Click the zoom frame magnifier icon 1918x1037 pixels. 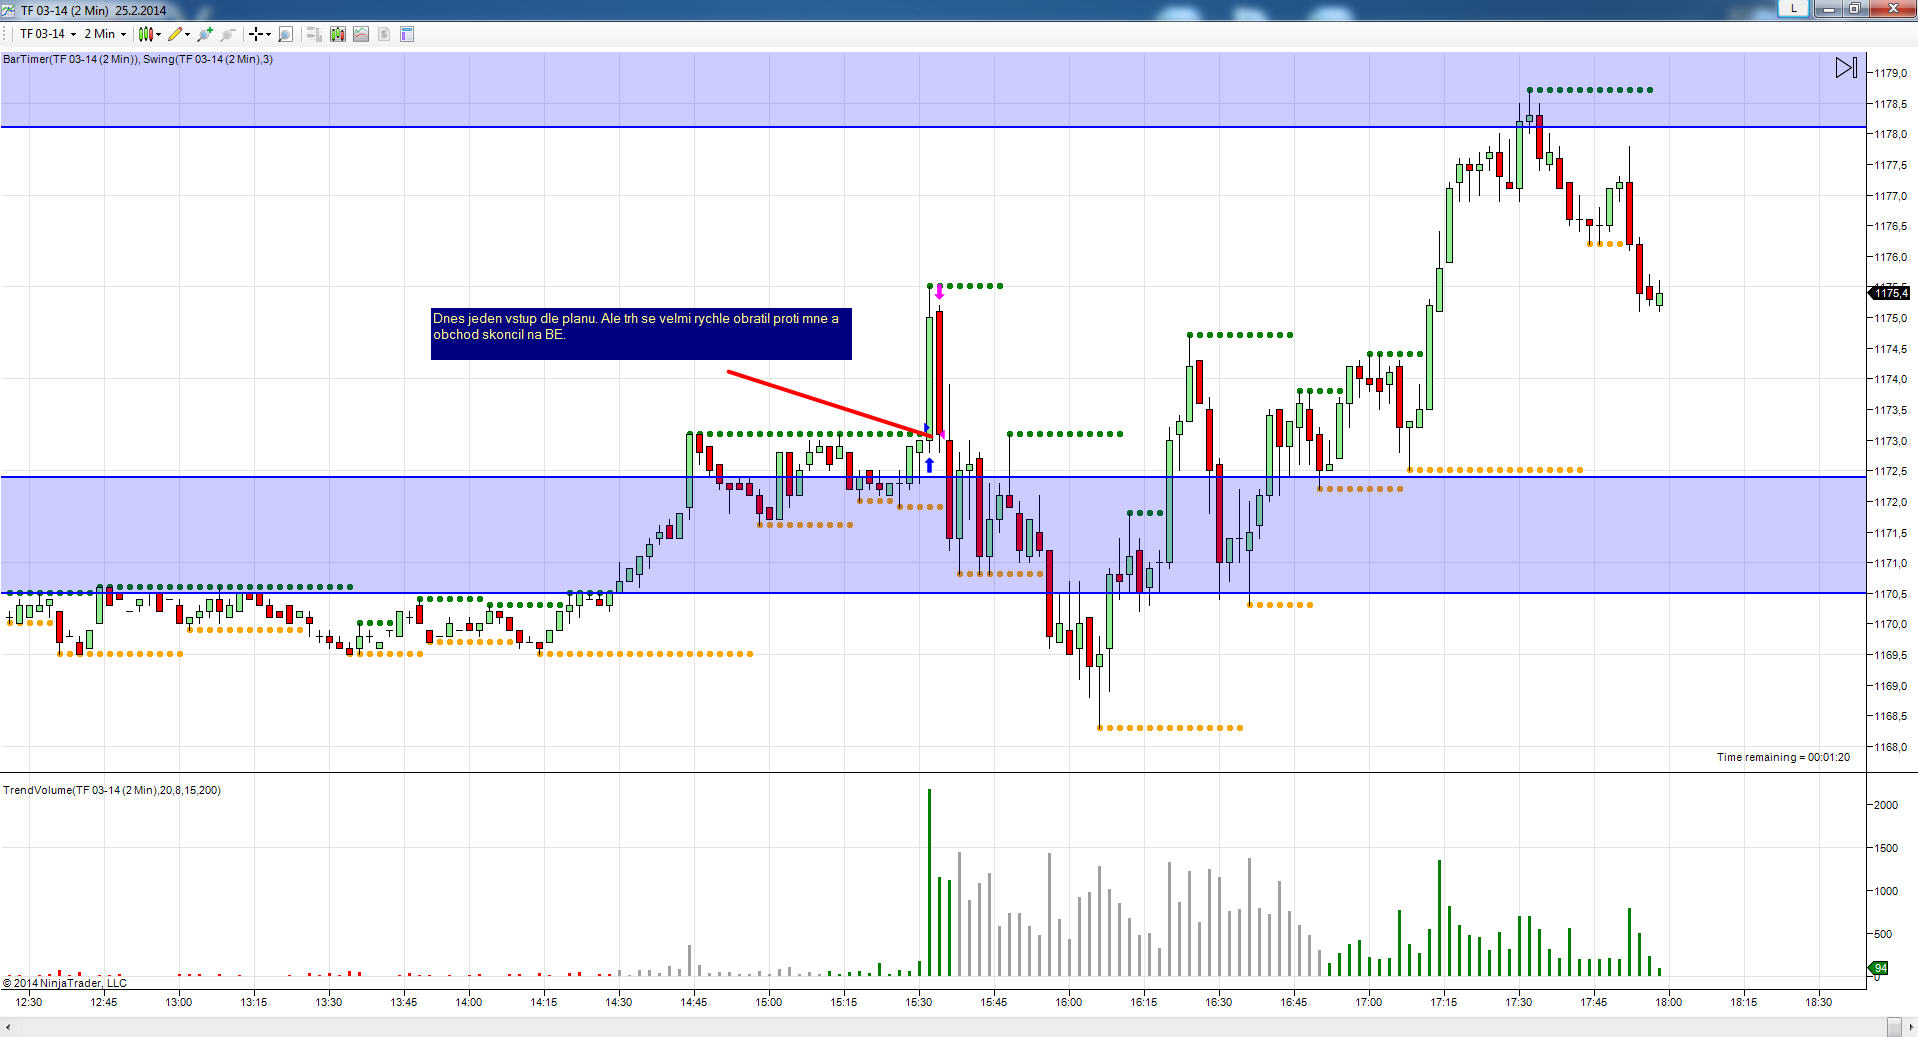pos(285,34)
